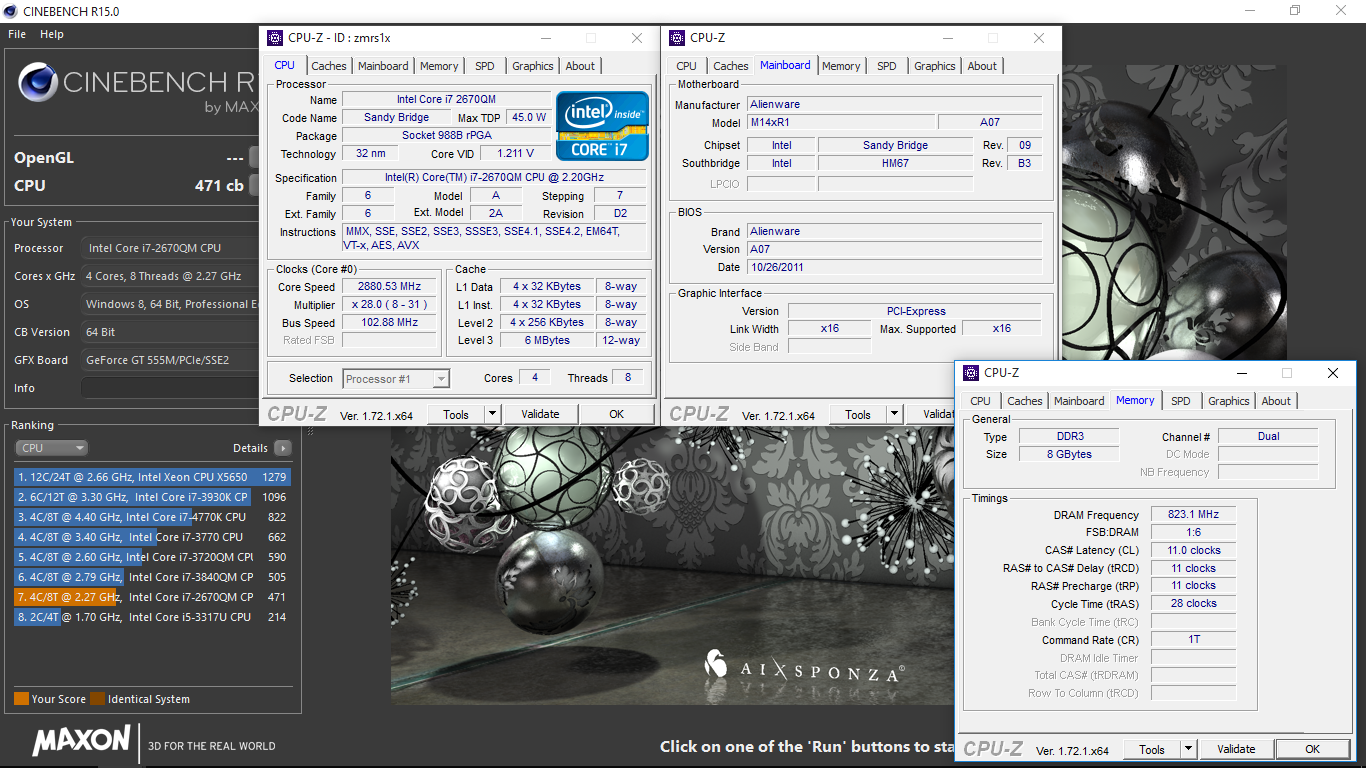The image size is (1366, 768).
Task: Select ranking row Intel Core i7-3770 CPU
Action: tap(152, 537)
